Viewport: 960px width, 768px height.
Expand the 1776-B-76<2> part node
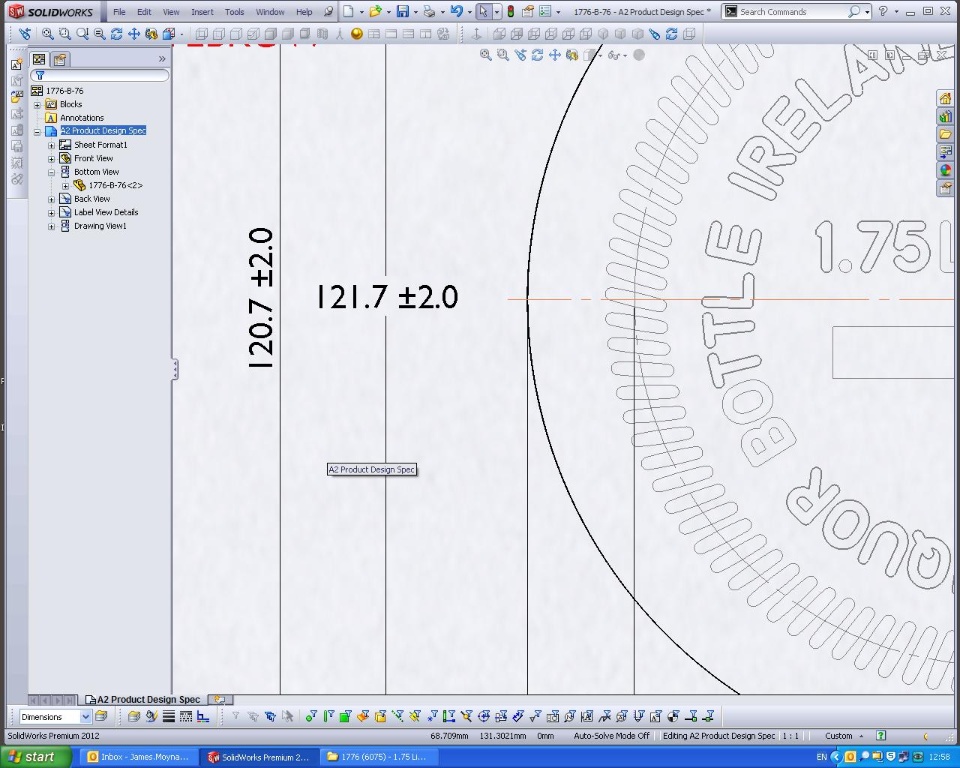(66, 186)
